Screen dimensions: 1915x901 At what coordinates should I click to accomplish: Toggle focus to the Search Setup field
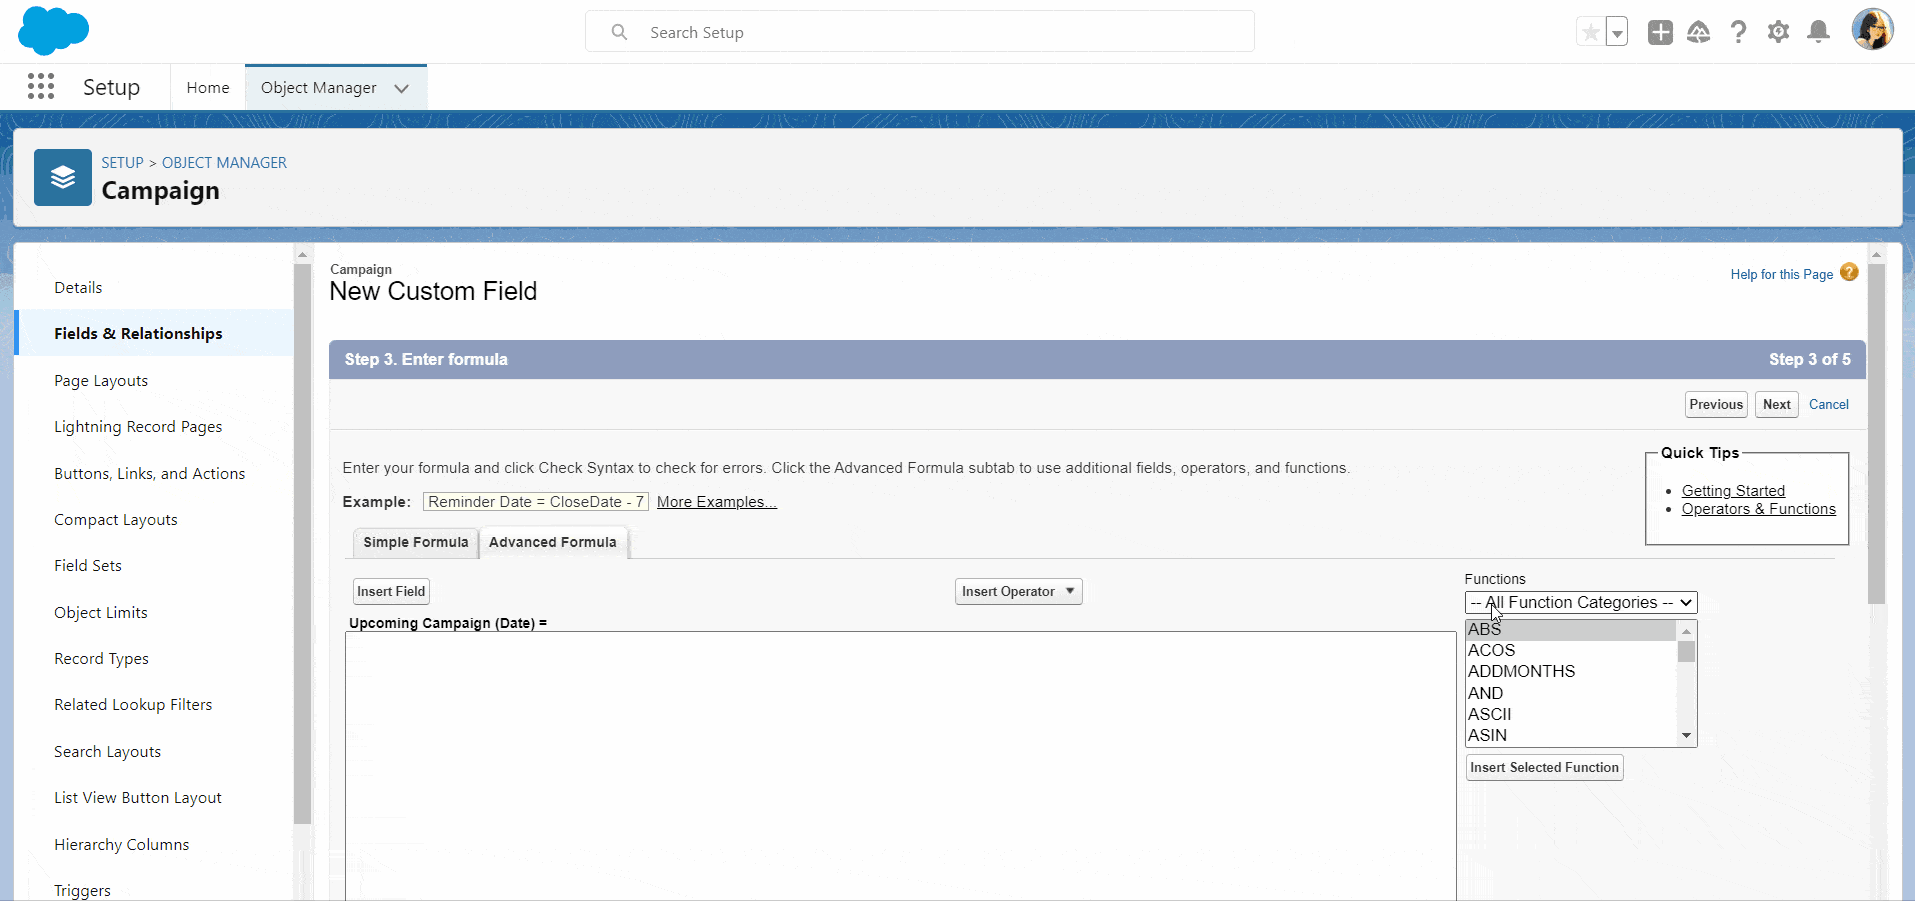(x=920, y=31)
